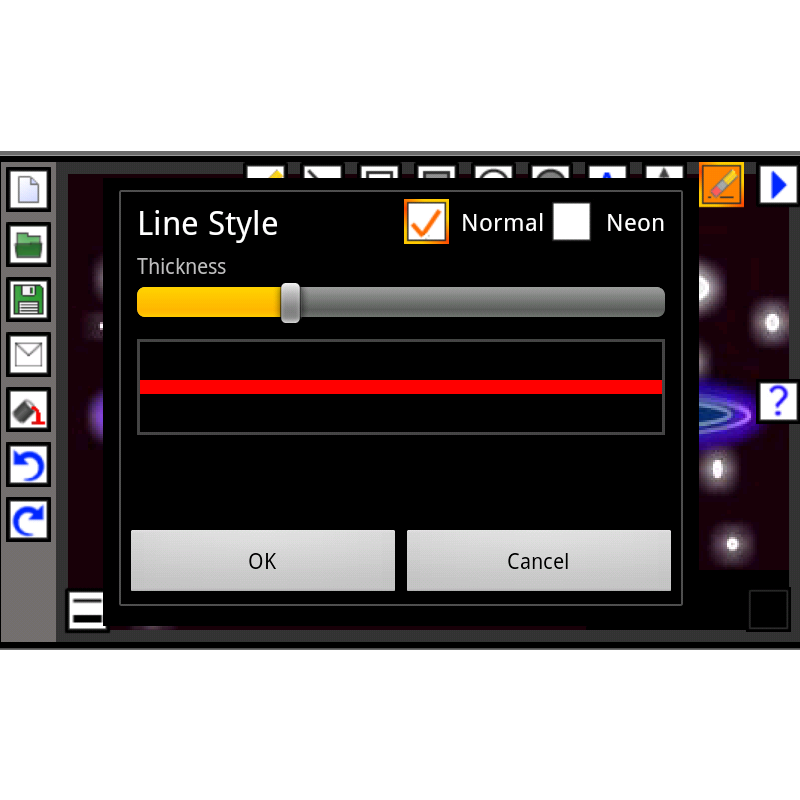Open a file with the green folder icon
800x800 pixels.
(29, 244)
